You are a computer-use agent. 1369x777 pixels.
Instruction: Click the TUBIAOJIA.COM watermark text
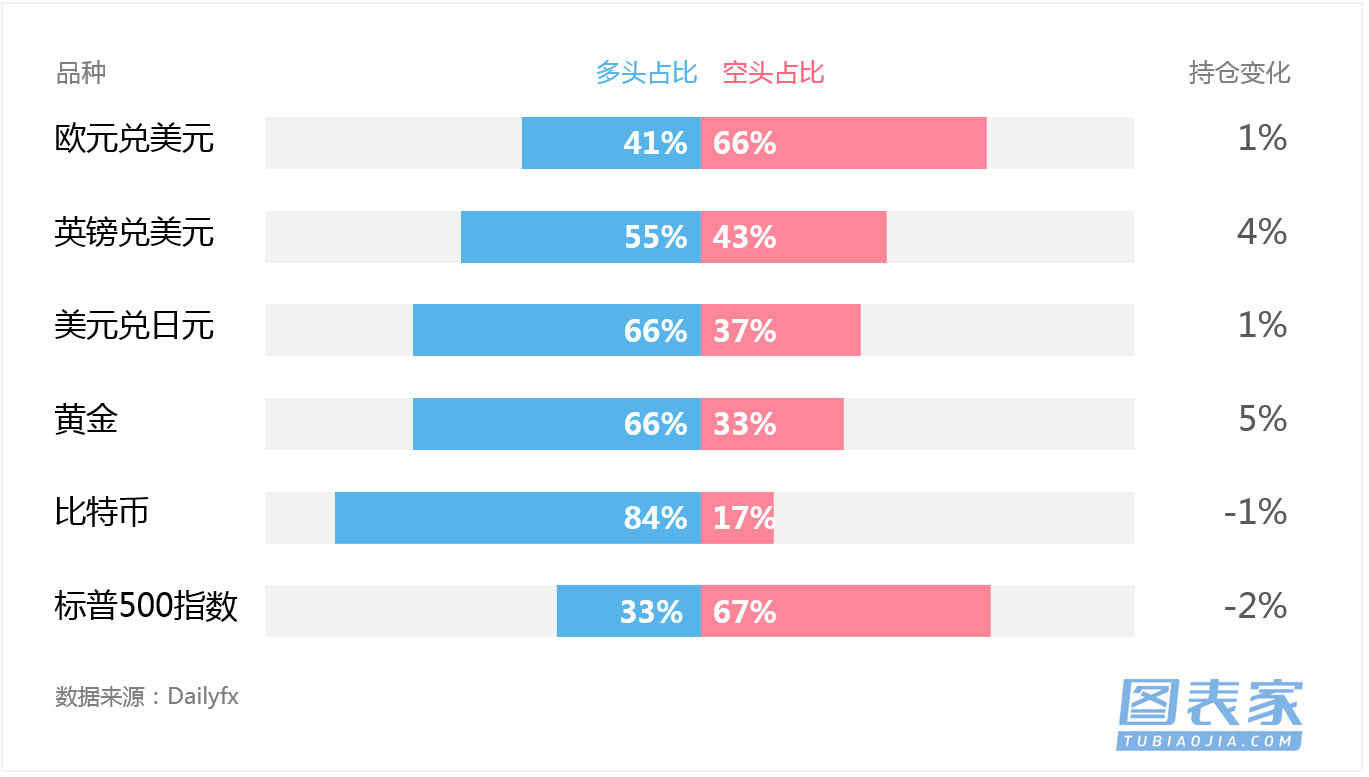tap(1210, 741)
